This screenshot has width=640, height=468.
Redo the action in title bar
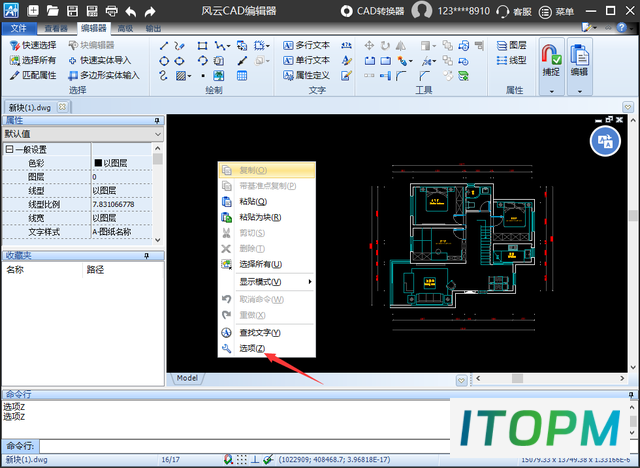[150, 11]
